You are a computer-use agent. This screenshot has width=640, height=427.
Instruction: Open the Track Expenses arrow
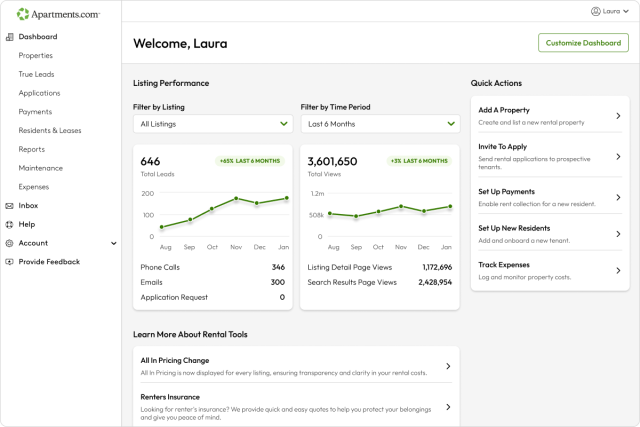click(x=618, y=271)
